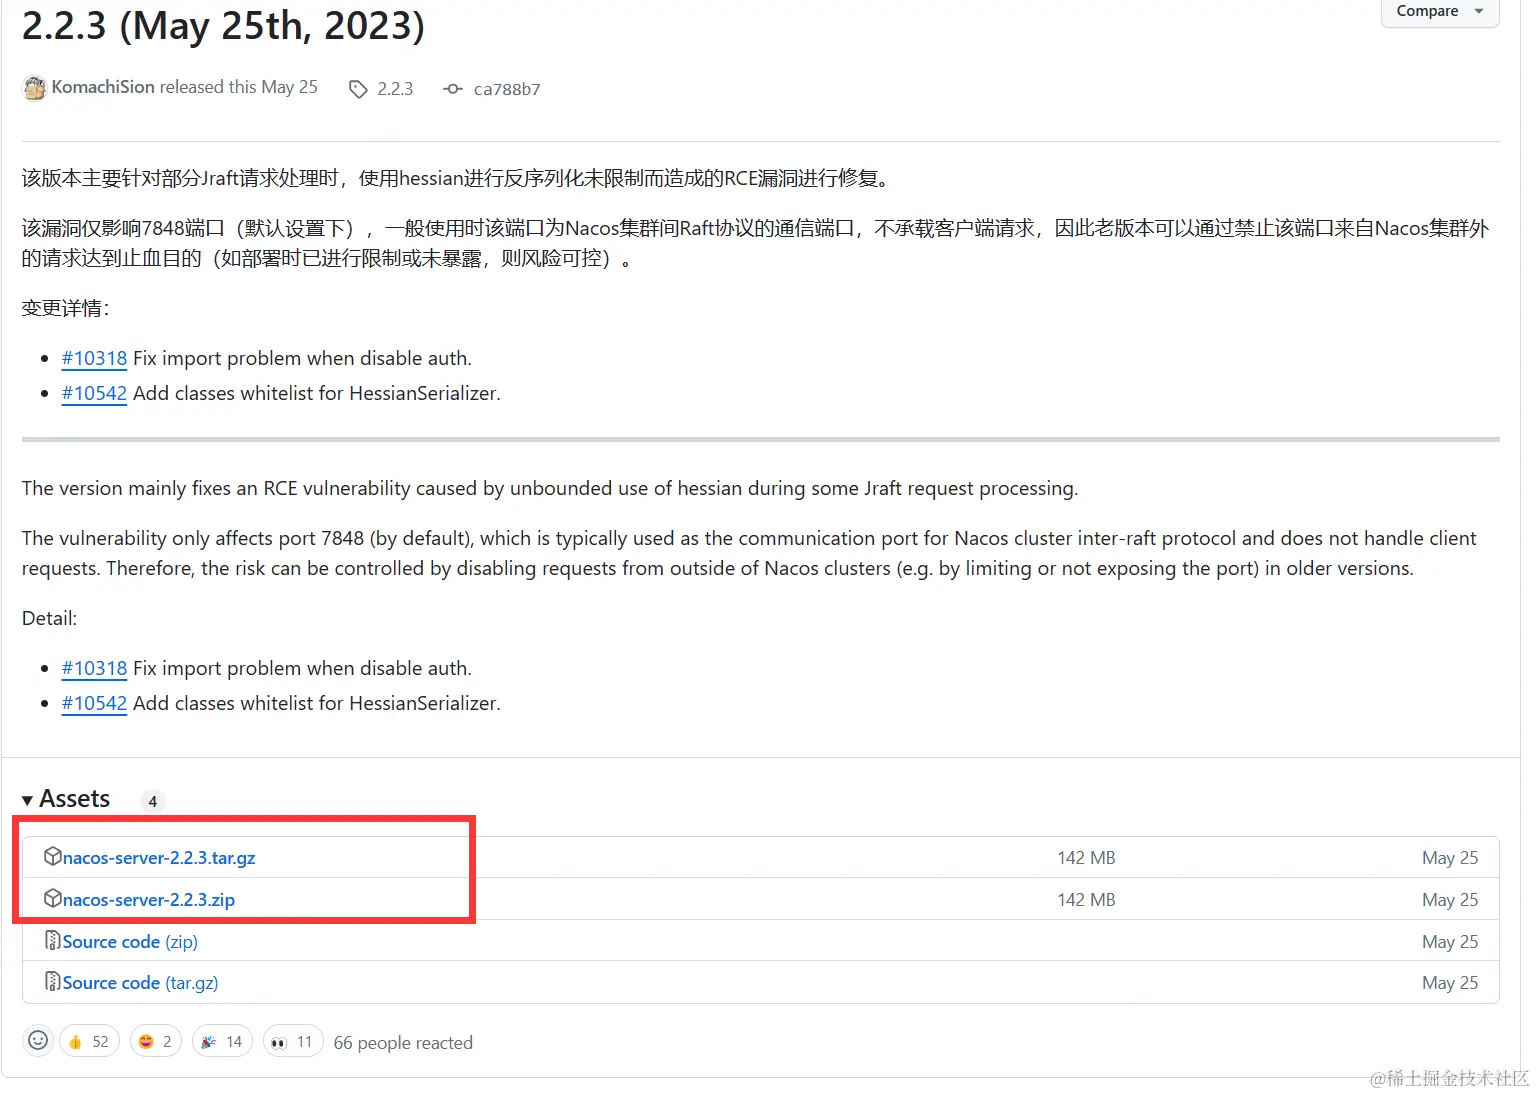The height and width of the screenshot is (1095, 1536).
Task: Click the 2.2.3 (May 25th, 2023) release title
Action: tap(223, 26)
